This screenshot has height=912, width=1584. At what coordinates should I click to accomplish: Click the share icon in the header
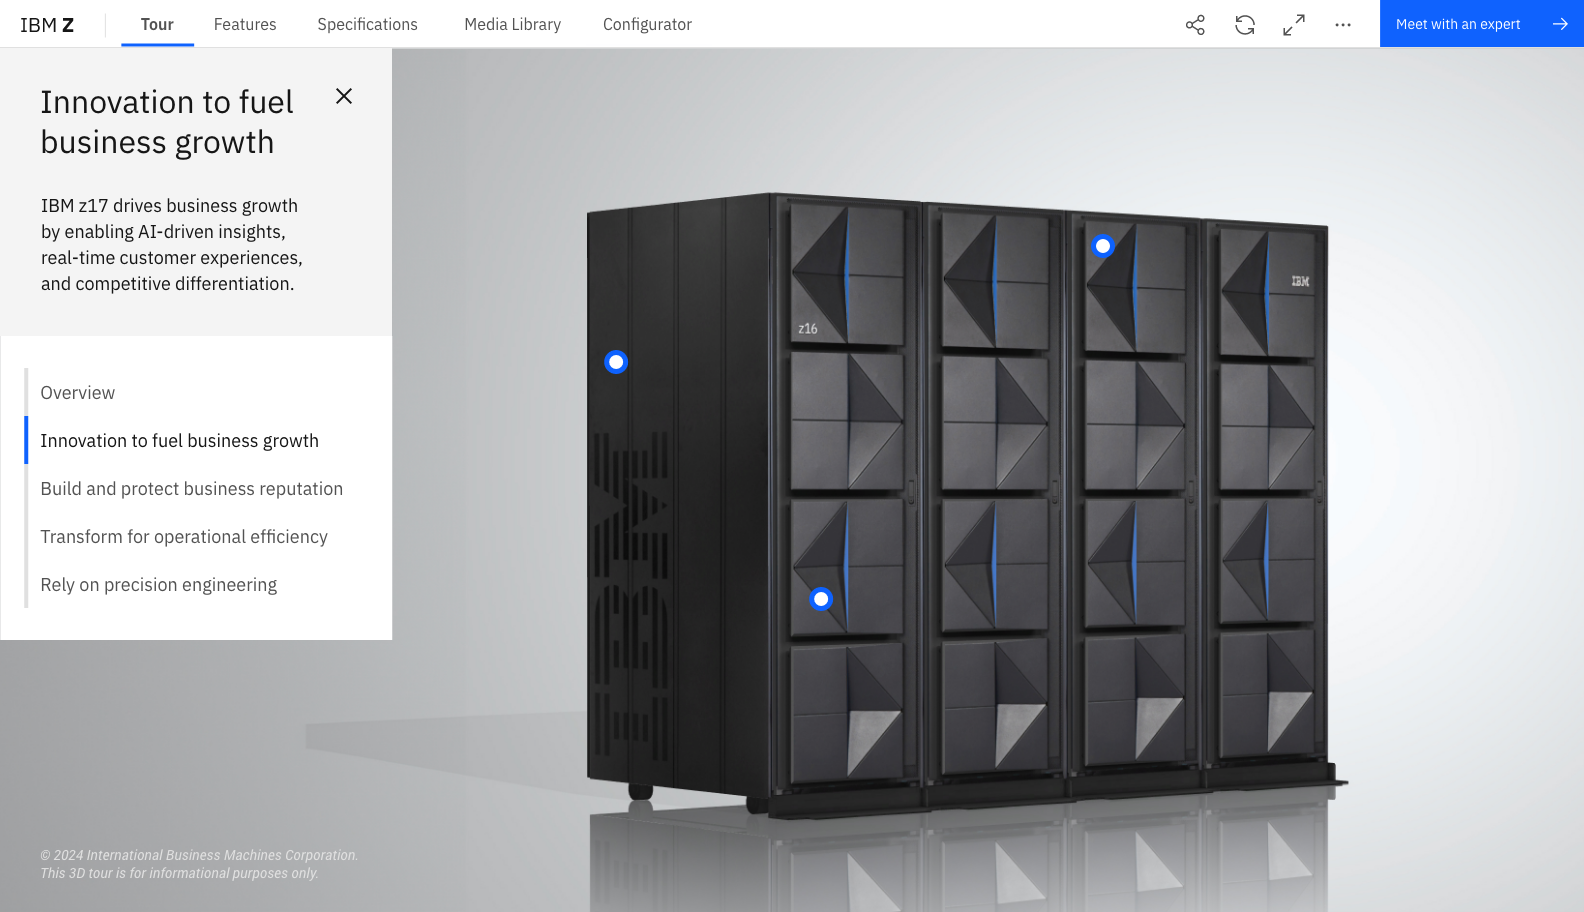coord(1195,25)
